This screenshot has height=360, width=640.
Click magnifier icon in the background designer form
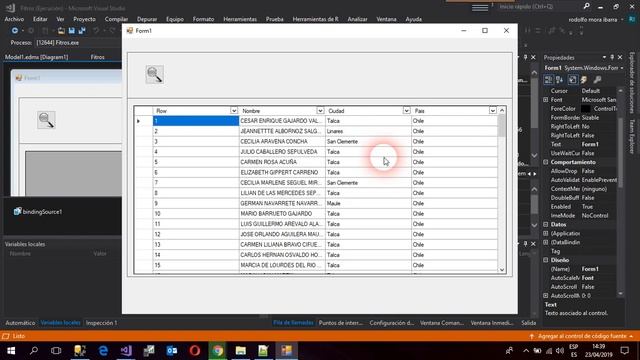click(x=46, y=120)
